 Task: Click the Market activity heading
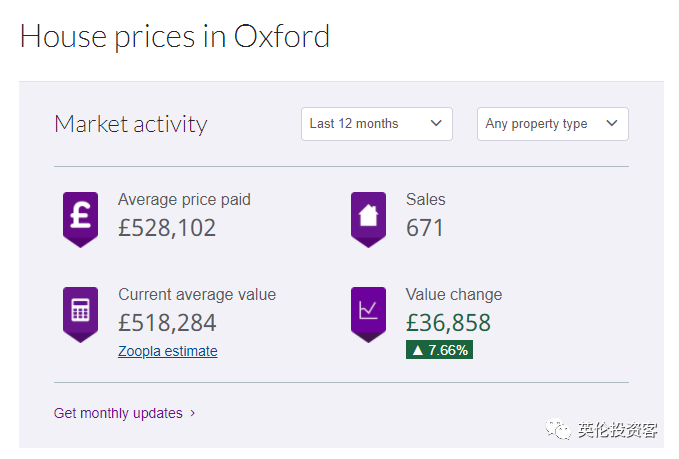[x=130, y=124]
